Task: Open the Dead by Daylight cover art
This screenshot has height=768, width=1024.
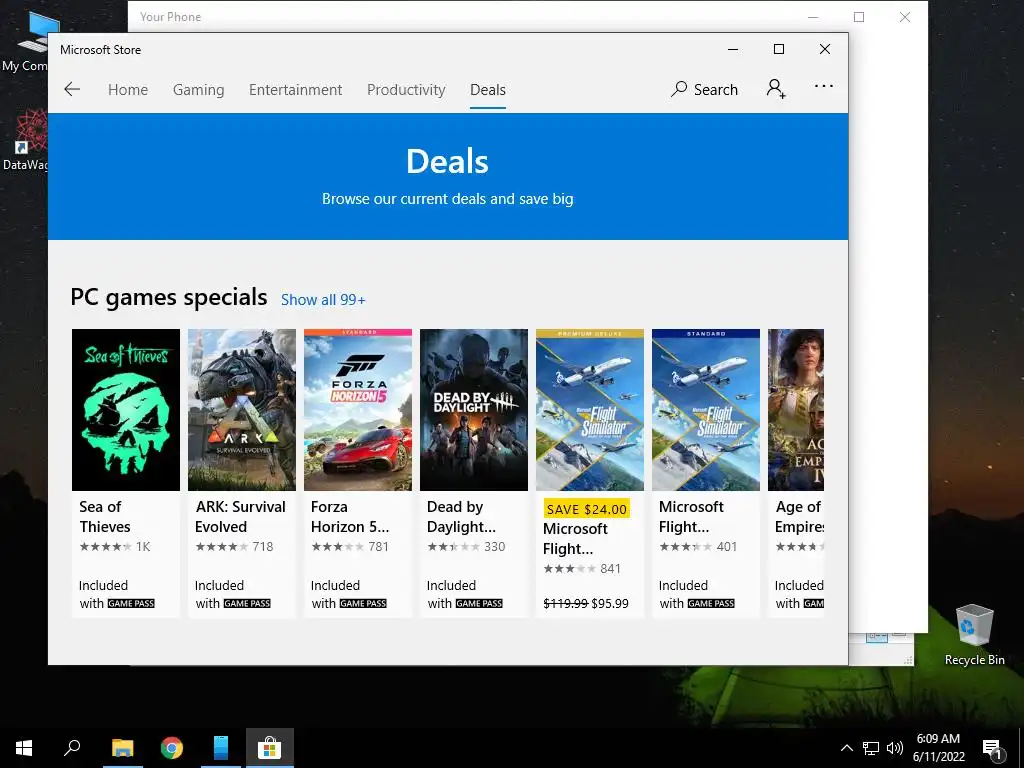Action: [x=473, y=409]
